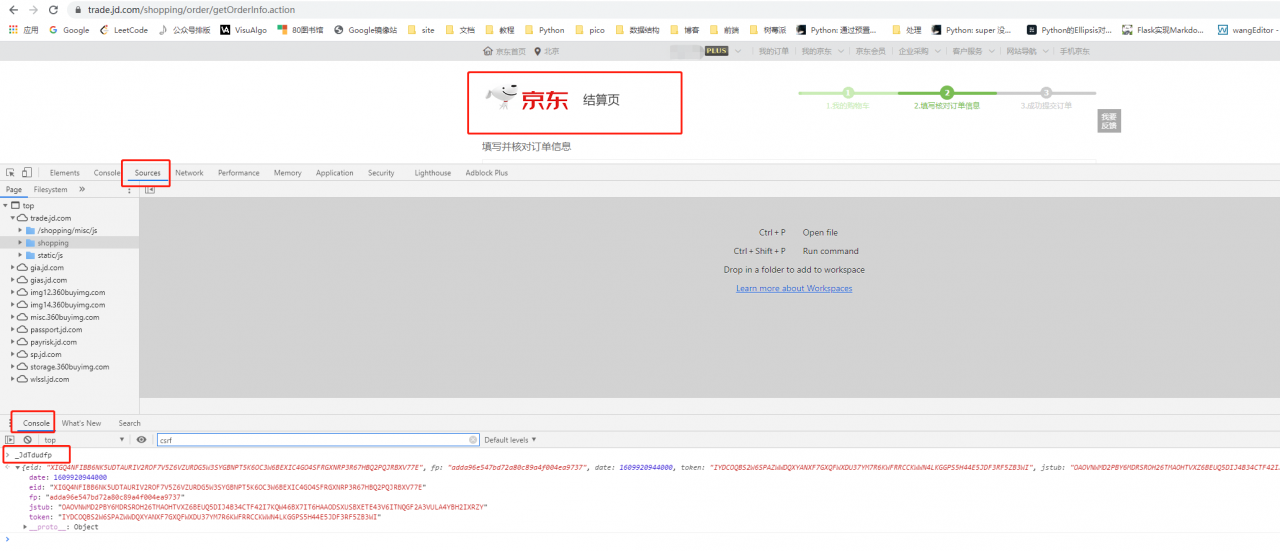Expand the gia.jd.com domain

click(13, 267)
